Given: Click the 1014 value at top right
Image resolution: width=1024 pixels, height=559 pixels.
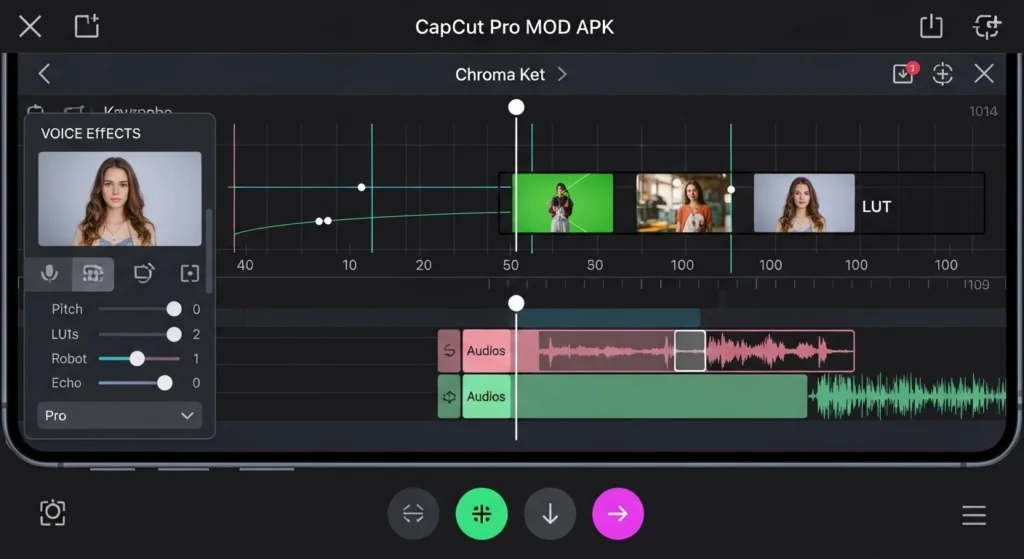Looking at the screenshot, I should (x=983, y=112).
